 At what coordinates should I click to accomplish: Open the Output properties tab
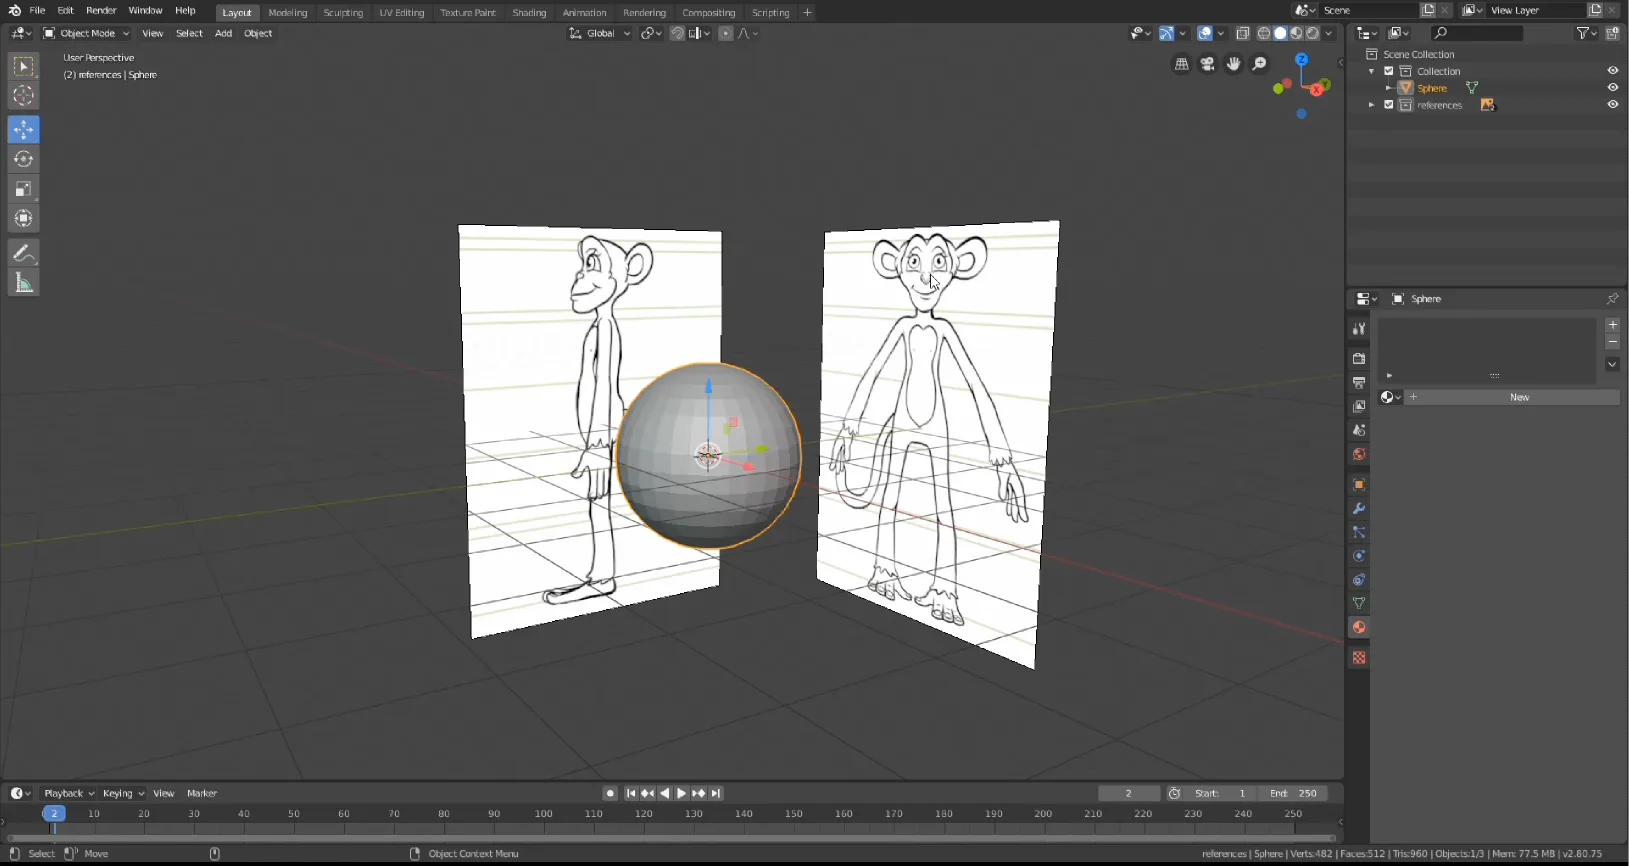click(x=1359, y=382)
